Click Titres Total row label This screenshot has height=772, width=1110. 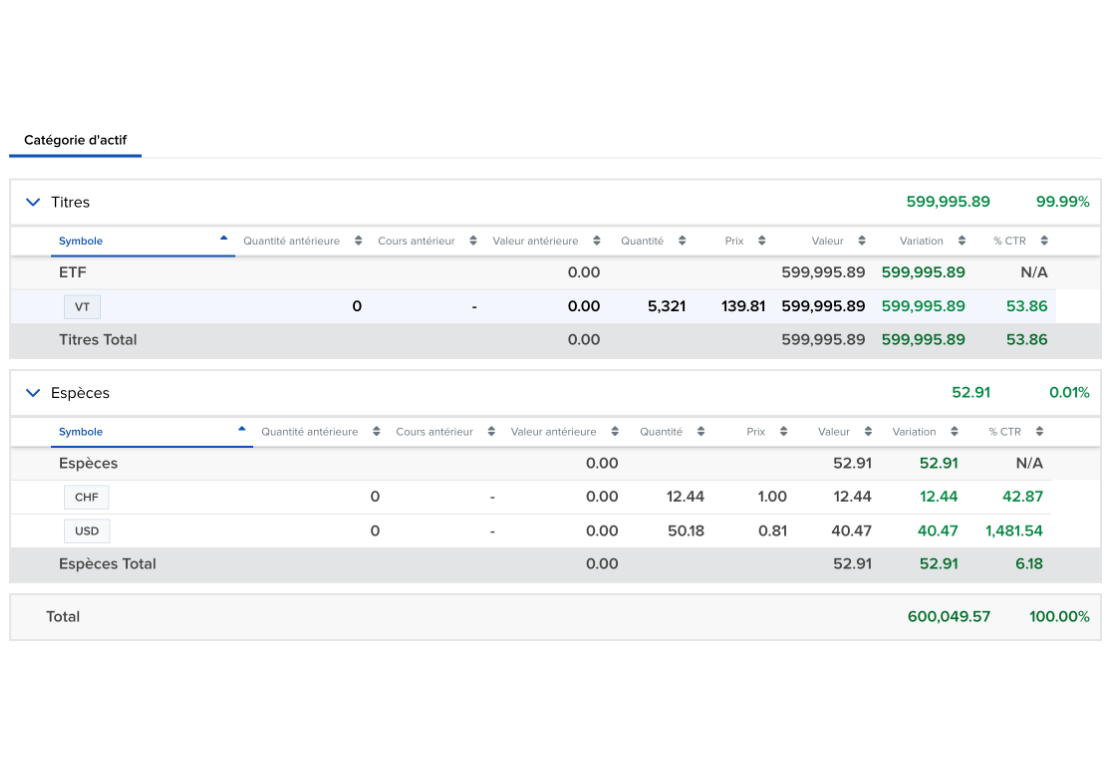(x=98, y=340)
